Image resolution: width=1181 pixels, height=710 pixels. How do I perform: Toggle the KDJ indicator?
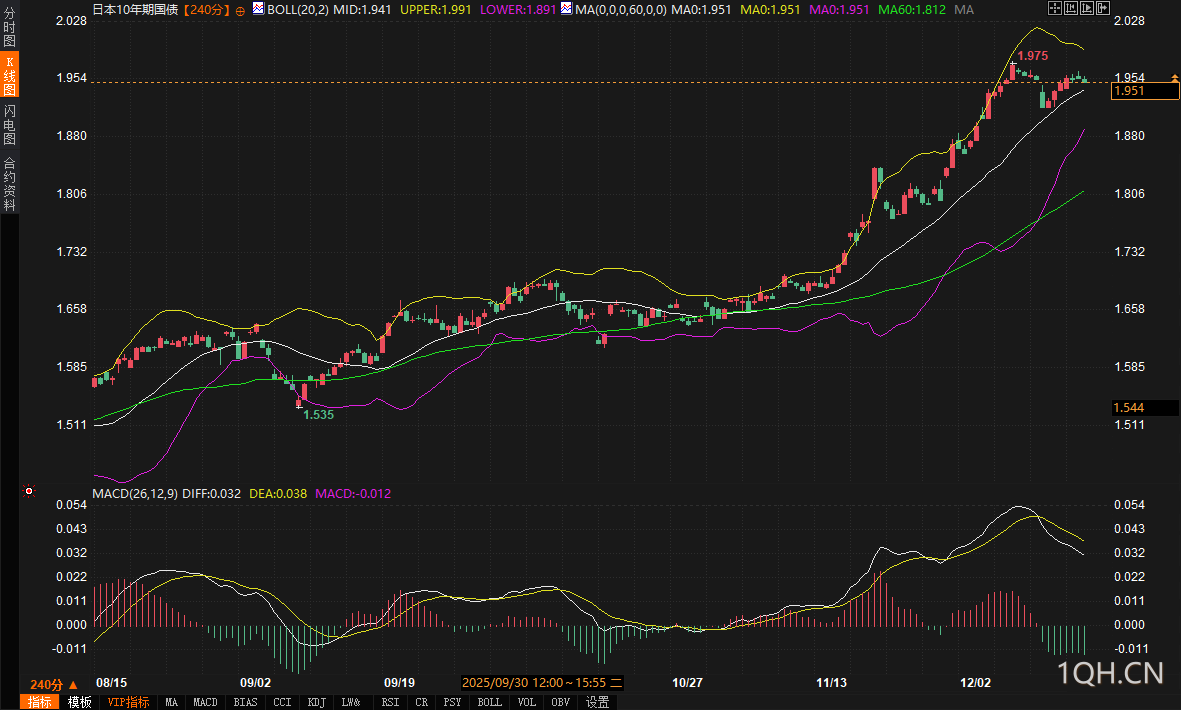point(317,702)
